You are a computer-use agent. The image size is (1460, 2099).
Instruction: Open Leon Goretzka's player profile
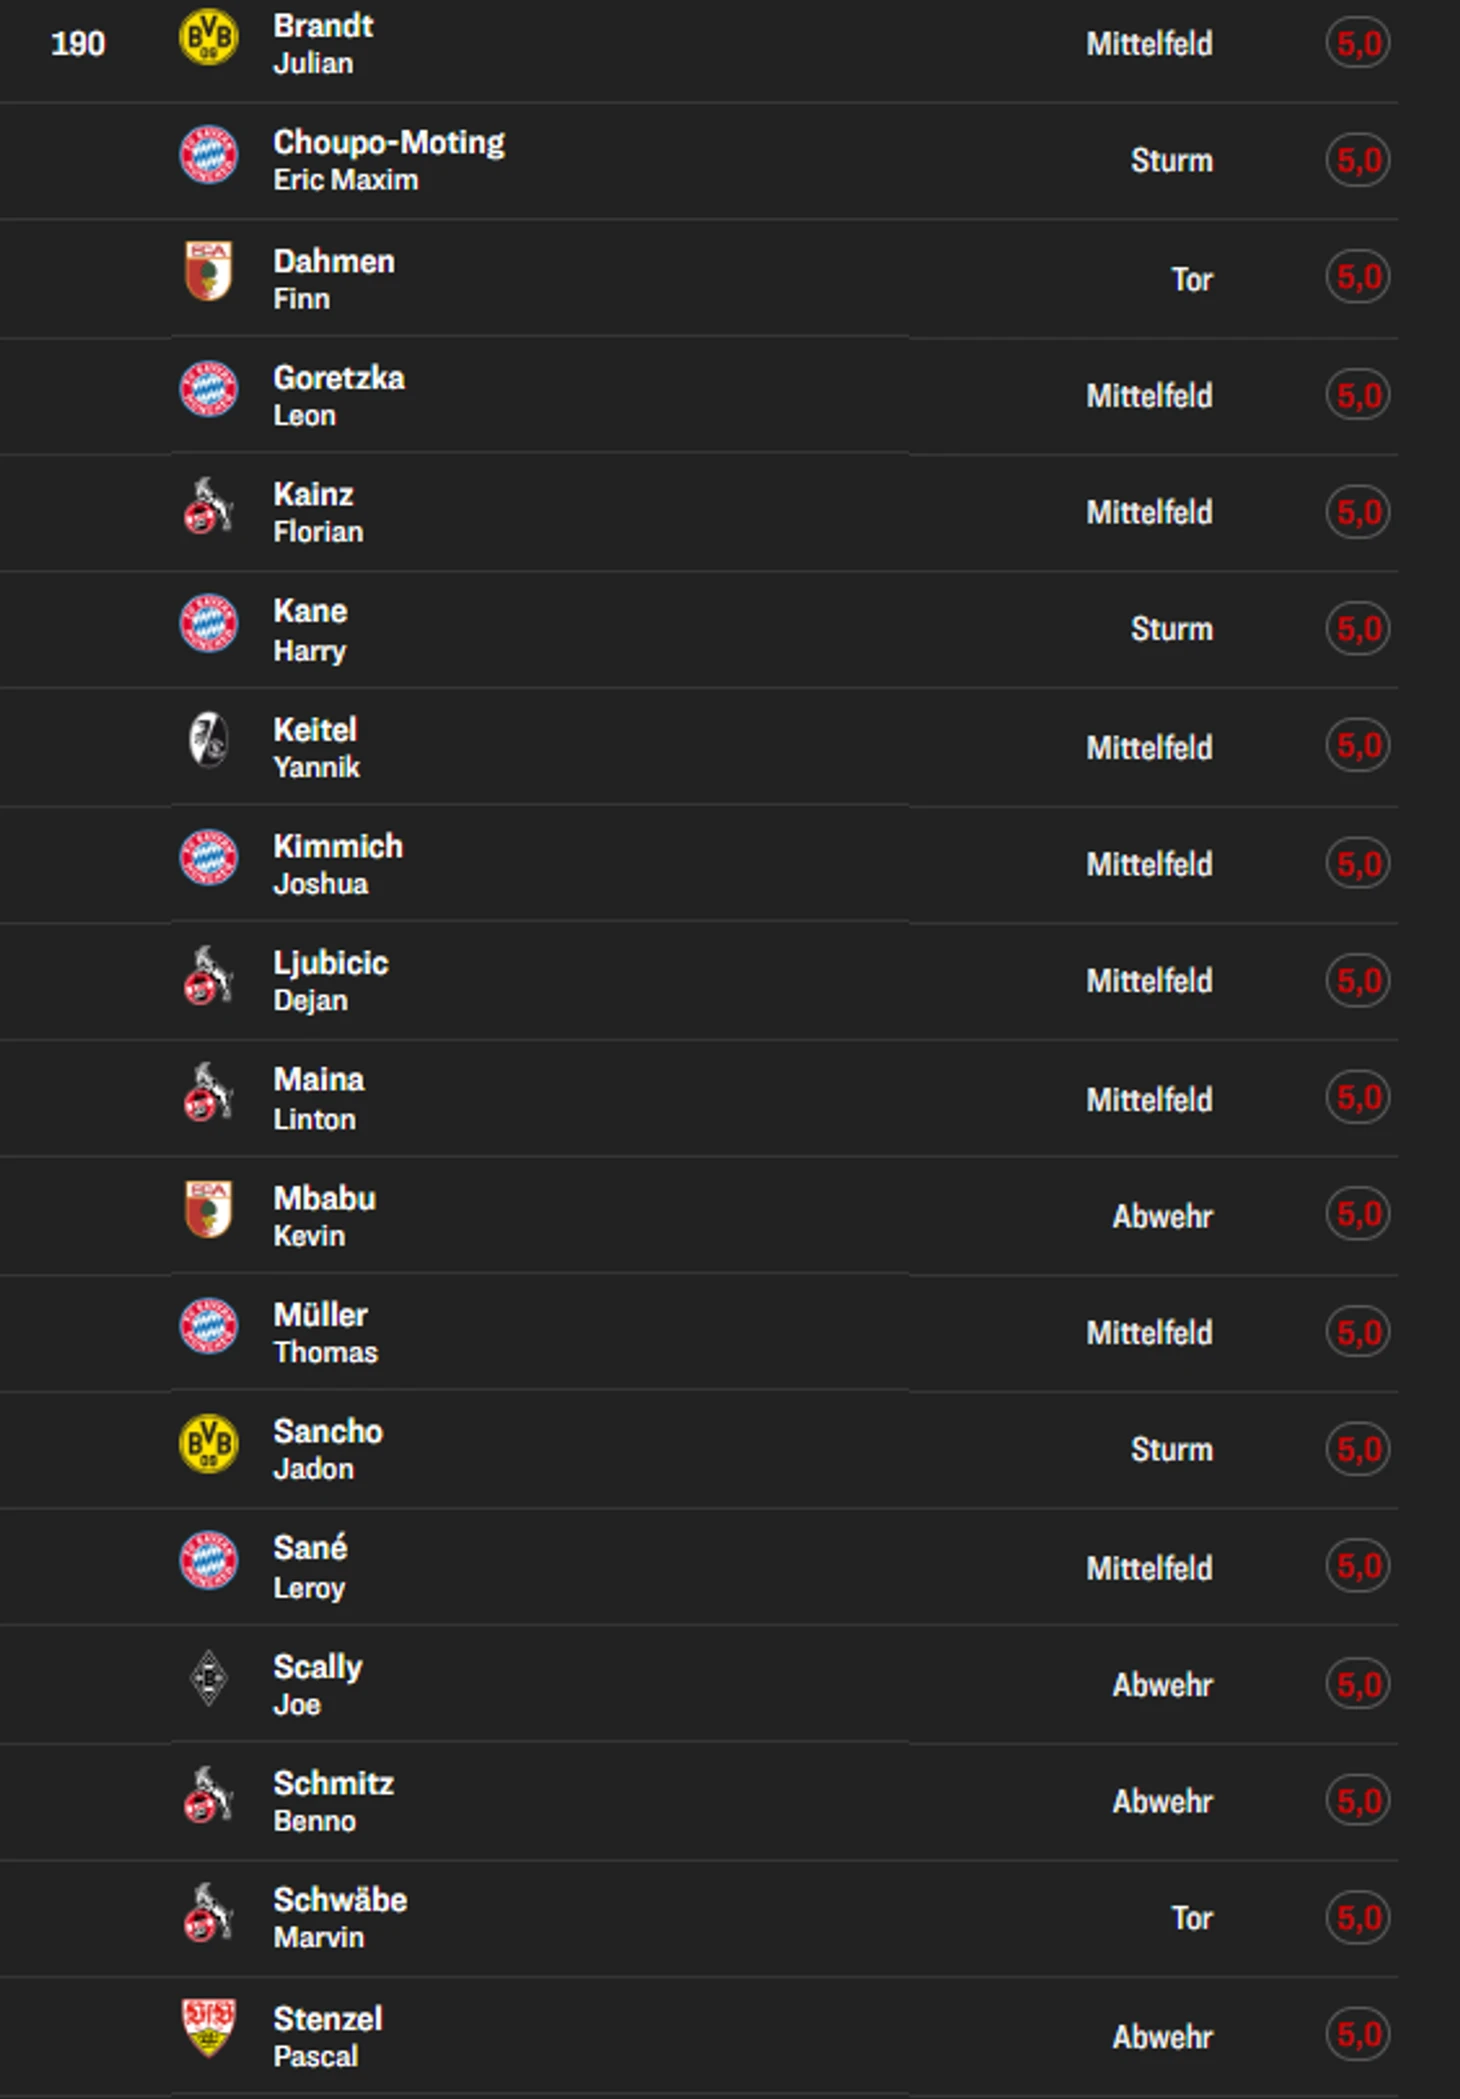click(339, 396)
